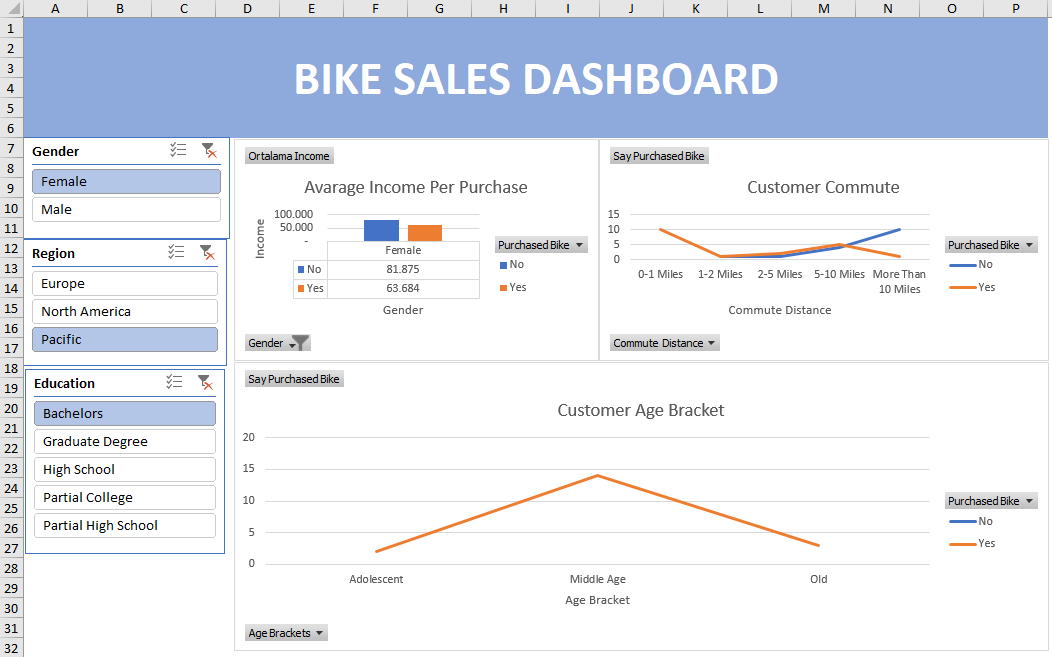Select North America in the Region slicer
This screenshot has width=1052, height=657.
point(125,311)
